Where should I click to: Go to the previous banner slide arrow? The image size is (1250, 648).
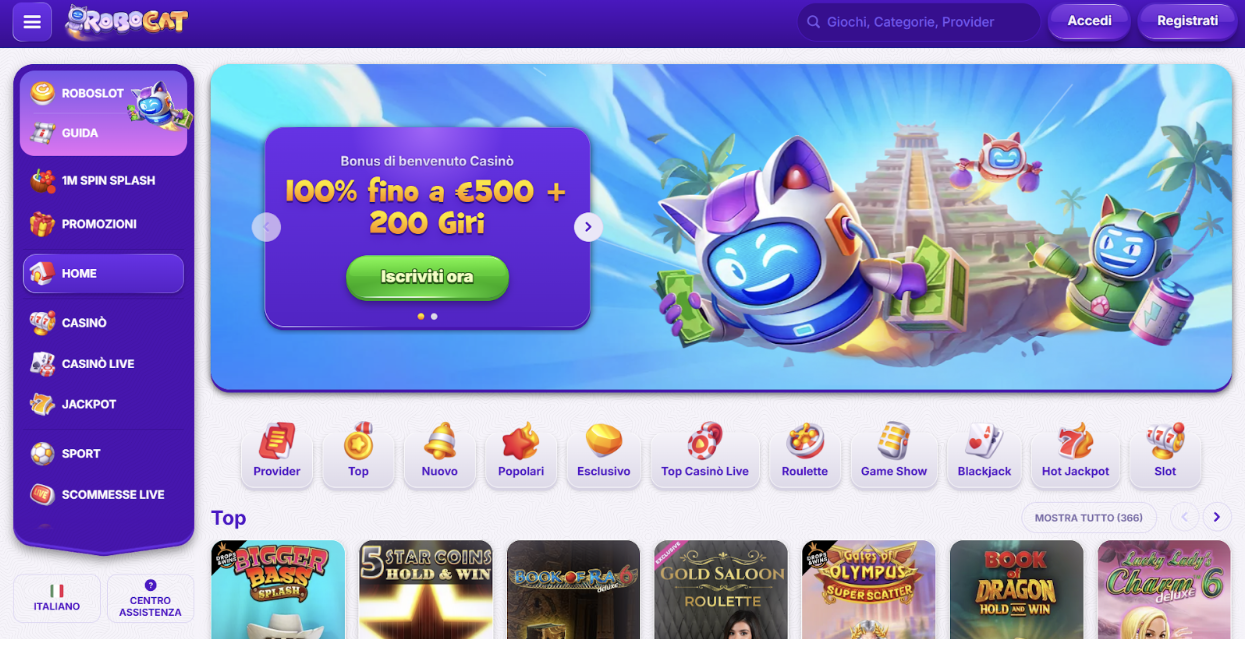pyautogui.click(x=266, y=227)
